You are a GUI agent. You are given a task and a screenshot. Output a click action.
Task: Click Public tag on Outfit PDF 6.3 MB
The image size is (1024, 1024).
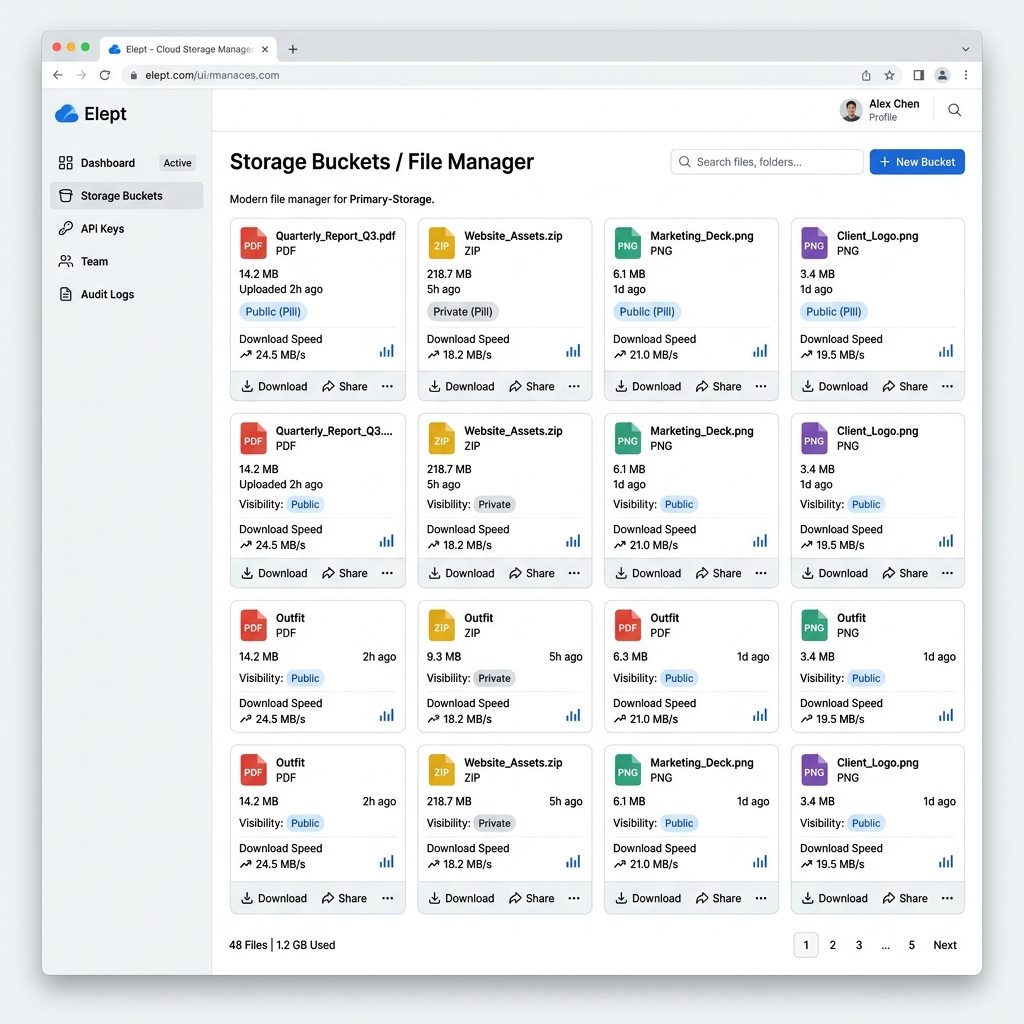(679, 679)
